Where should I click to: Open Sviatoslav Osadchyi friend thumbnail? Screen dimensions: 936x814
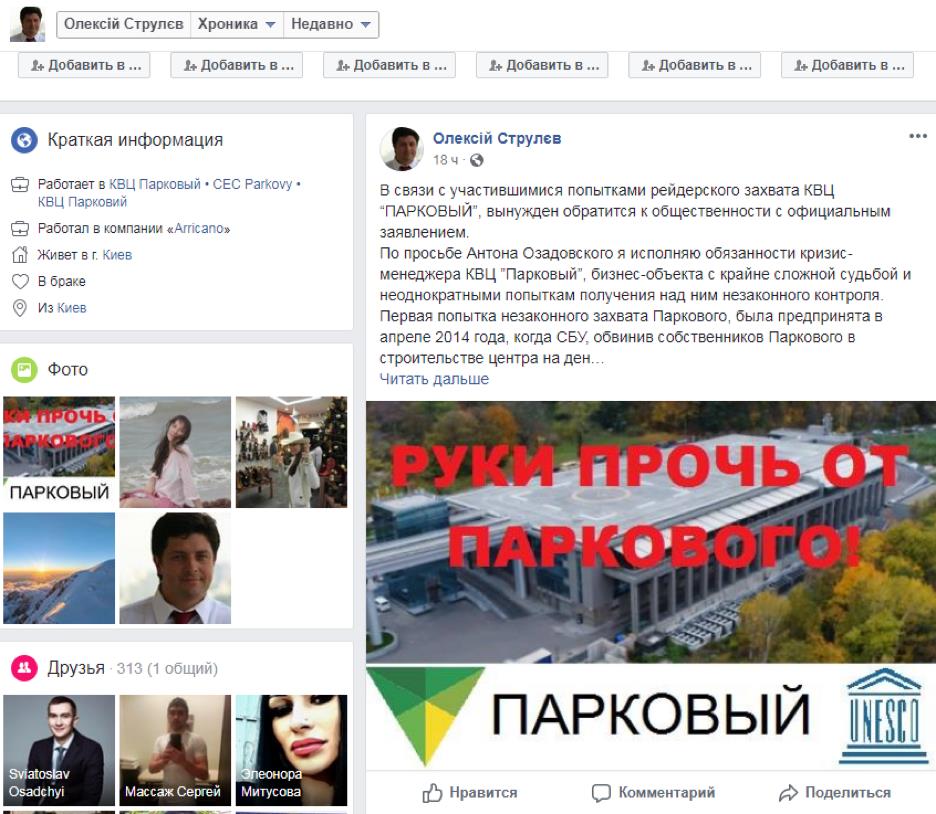click(x=58, y=750)
